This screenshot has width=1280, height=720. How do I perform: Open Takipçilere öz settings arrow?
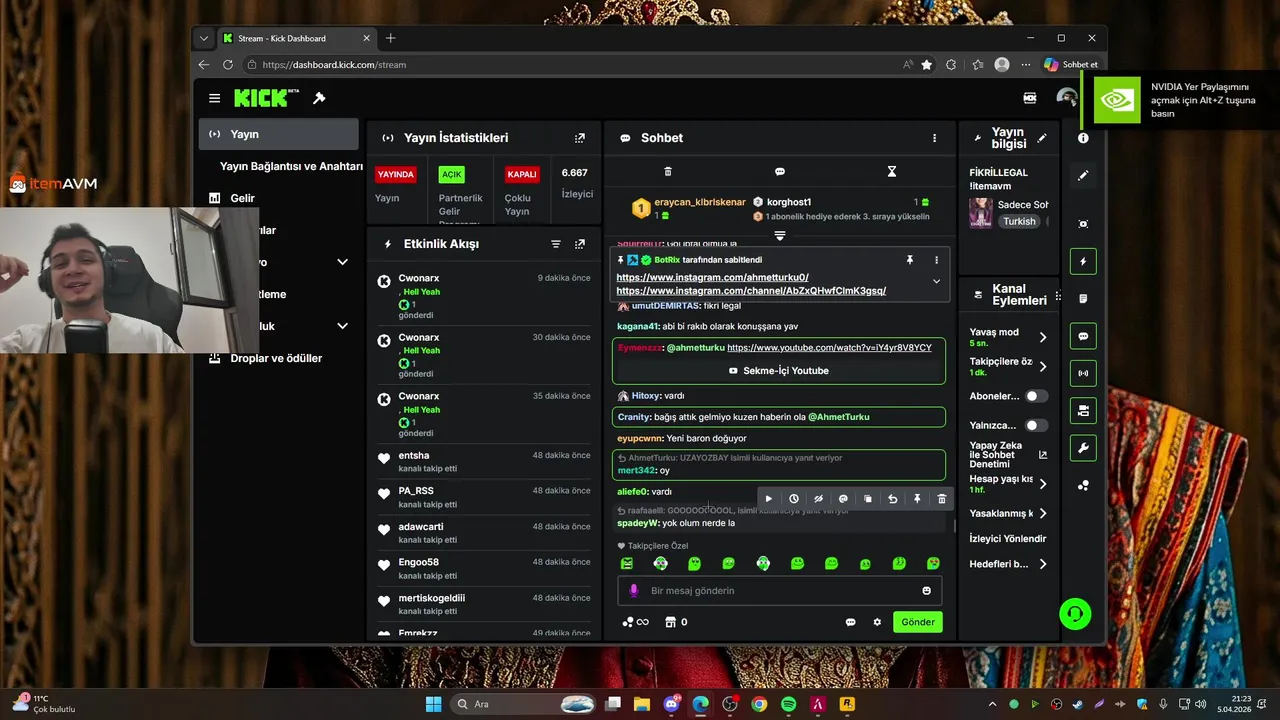coord(1042,366)
